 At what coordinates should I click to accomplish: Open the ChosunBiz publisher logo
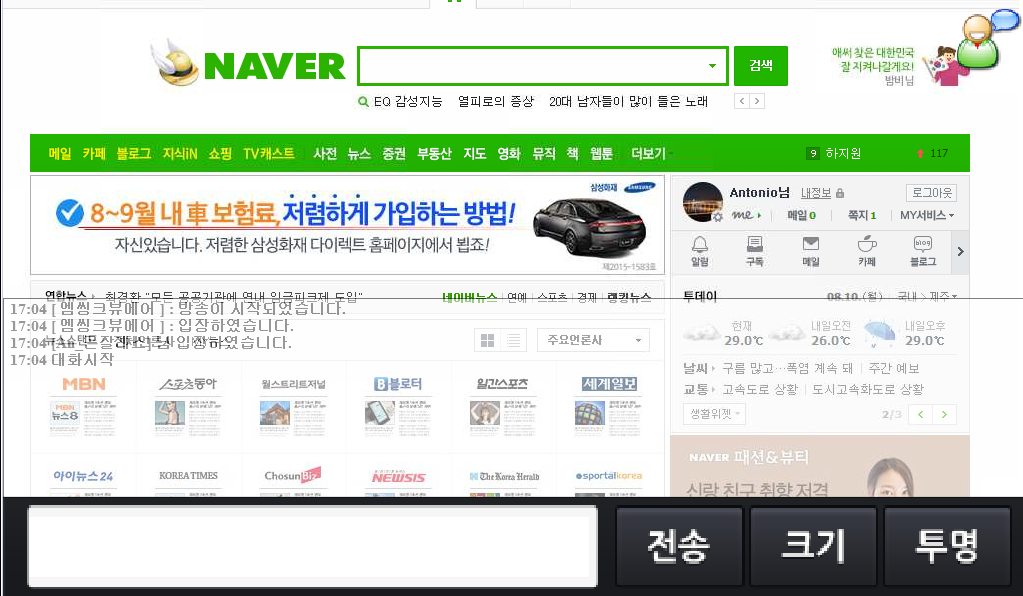pyautogui.click(x=293, y=475)
